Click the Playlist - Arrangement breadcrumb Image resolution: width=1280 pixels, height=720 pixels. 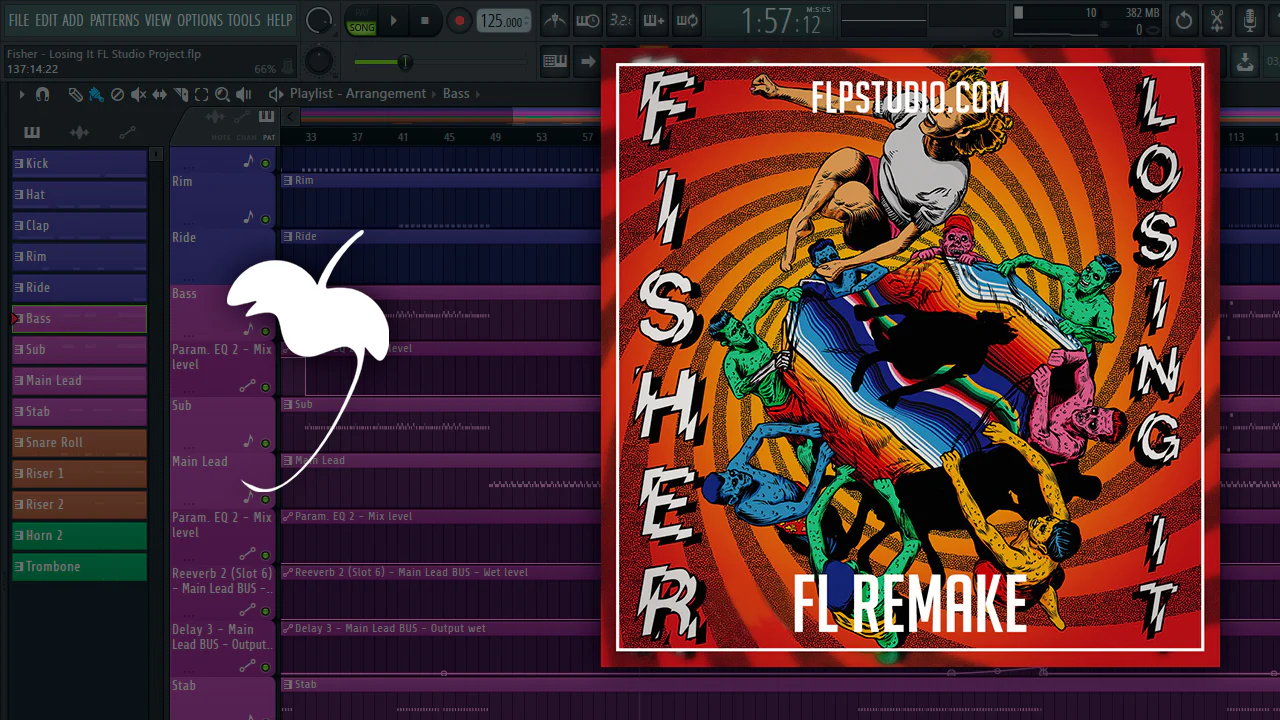point(358,94)
